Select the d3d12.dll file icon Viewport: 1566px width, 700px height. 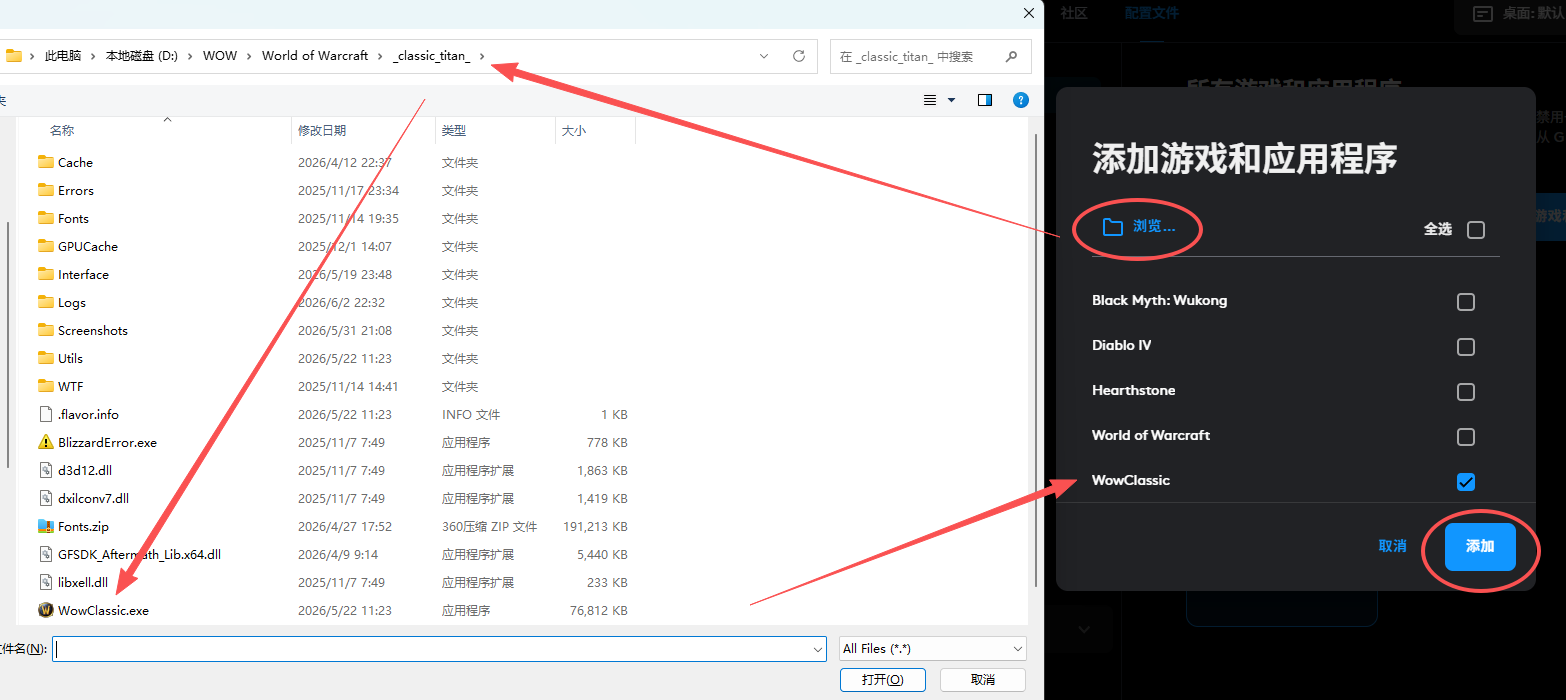[x=45, y=470]
